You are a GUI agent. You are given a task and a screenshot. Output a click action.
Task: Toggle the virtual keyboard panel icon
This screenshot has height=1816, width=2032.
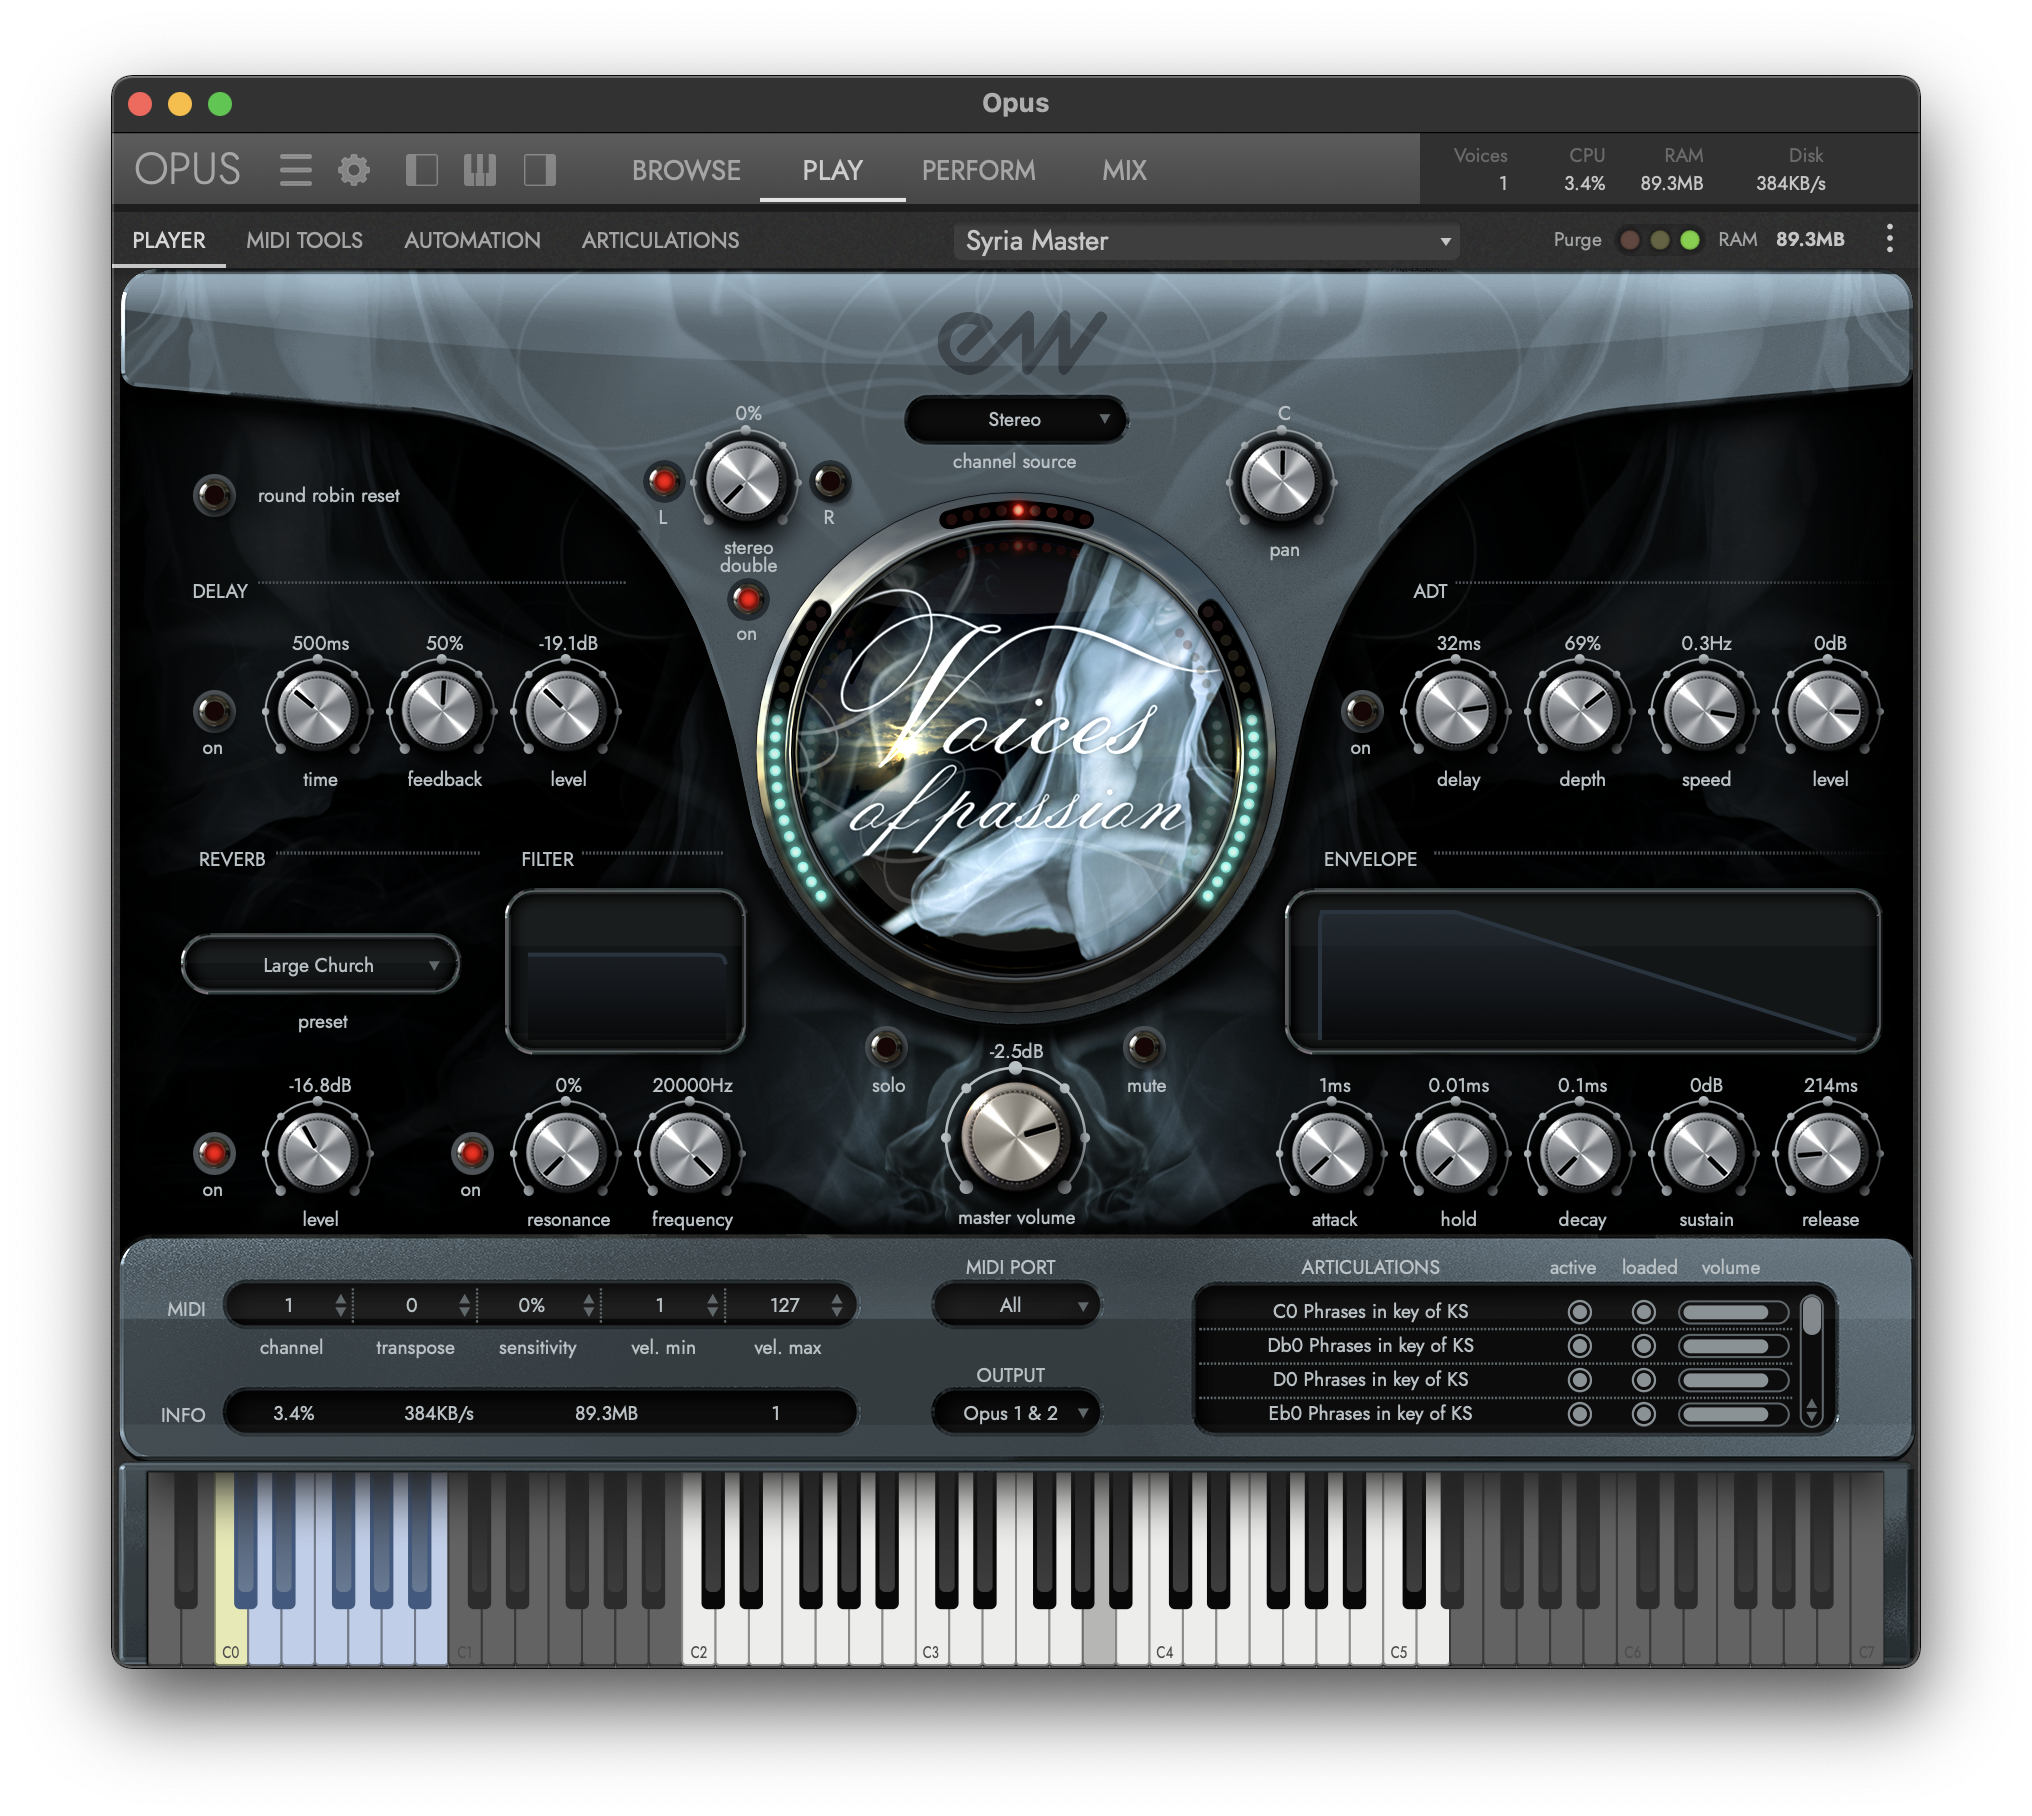tap(480, 170)
